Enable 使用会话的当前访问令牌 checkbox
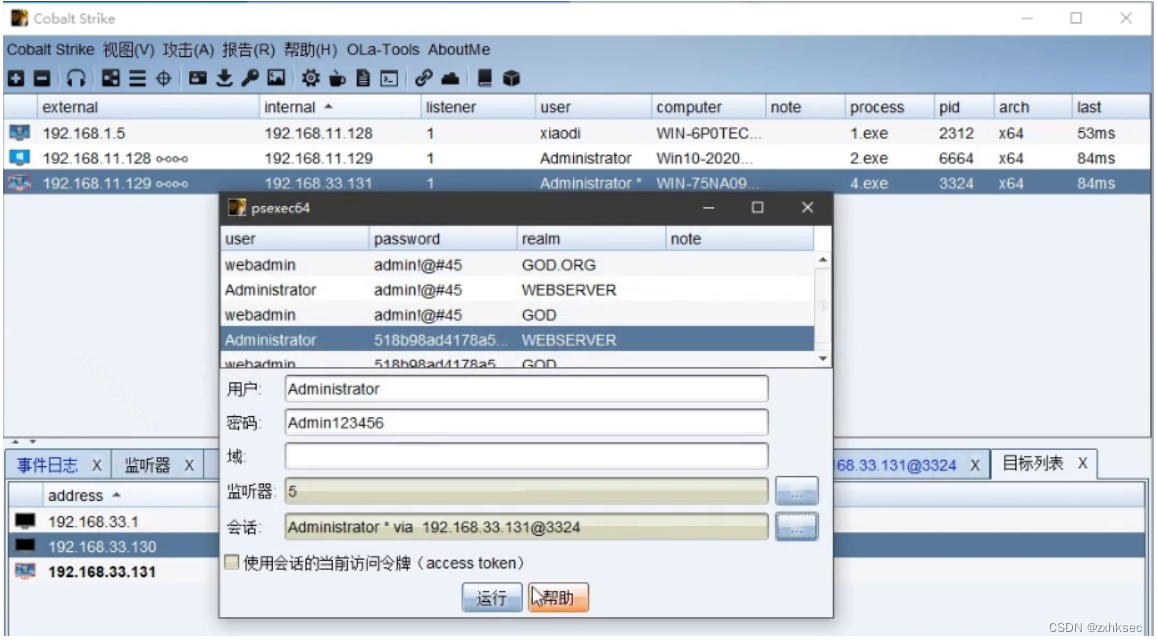The height and width of the screenshot is (642, 1157). [230, 562]
